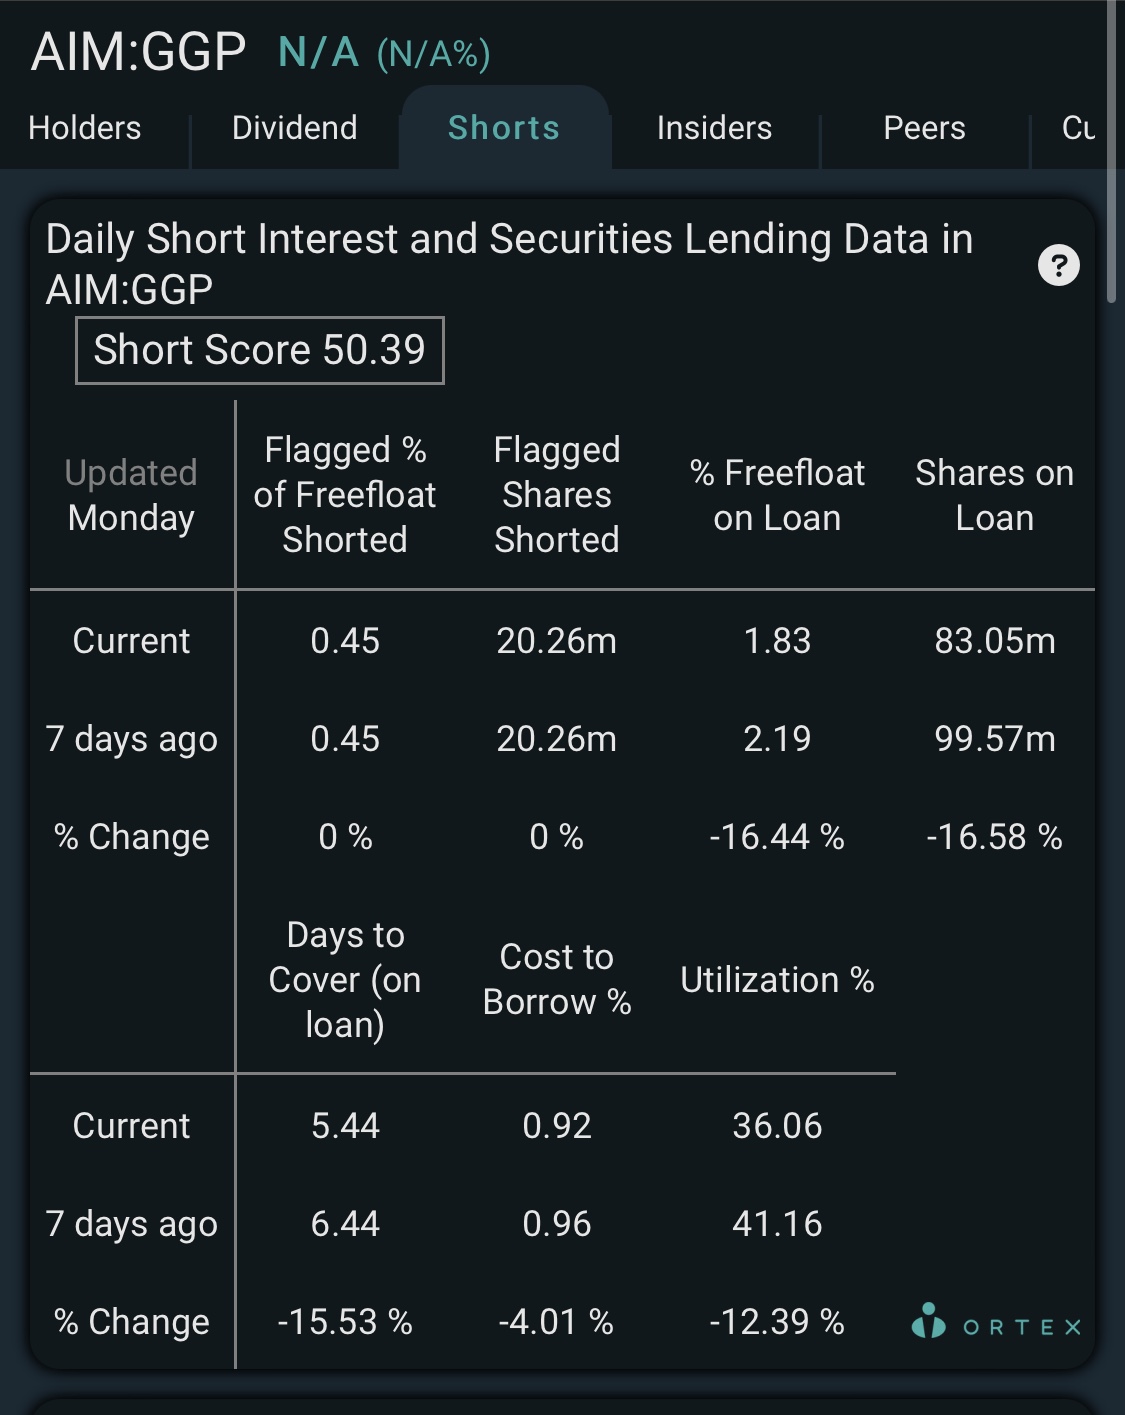
Task: Select the Flagged % of Freefloat Shorted header
Action: [345, 495]
